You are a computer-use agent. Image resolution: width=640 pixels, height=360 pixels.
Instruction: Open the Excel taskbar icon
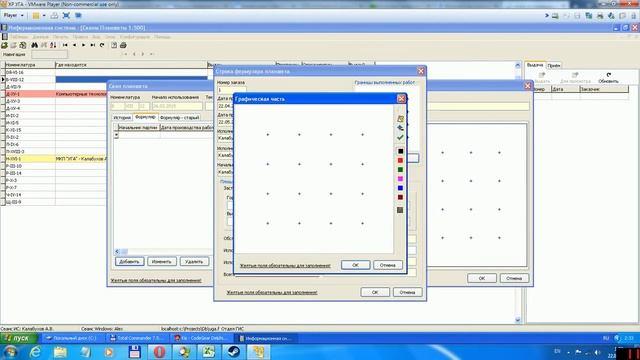point(209,351)
